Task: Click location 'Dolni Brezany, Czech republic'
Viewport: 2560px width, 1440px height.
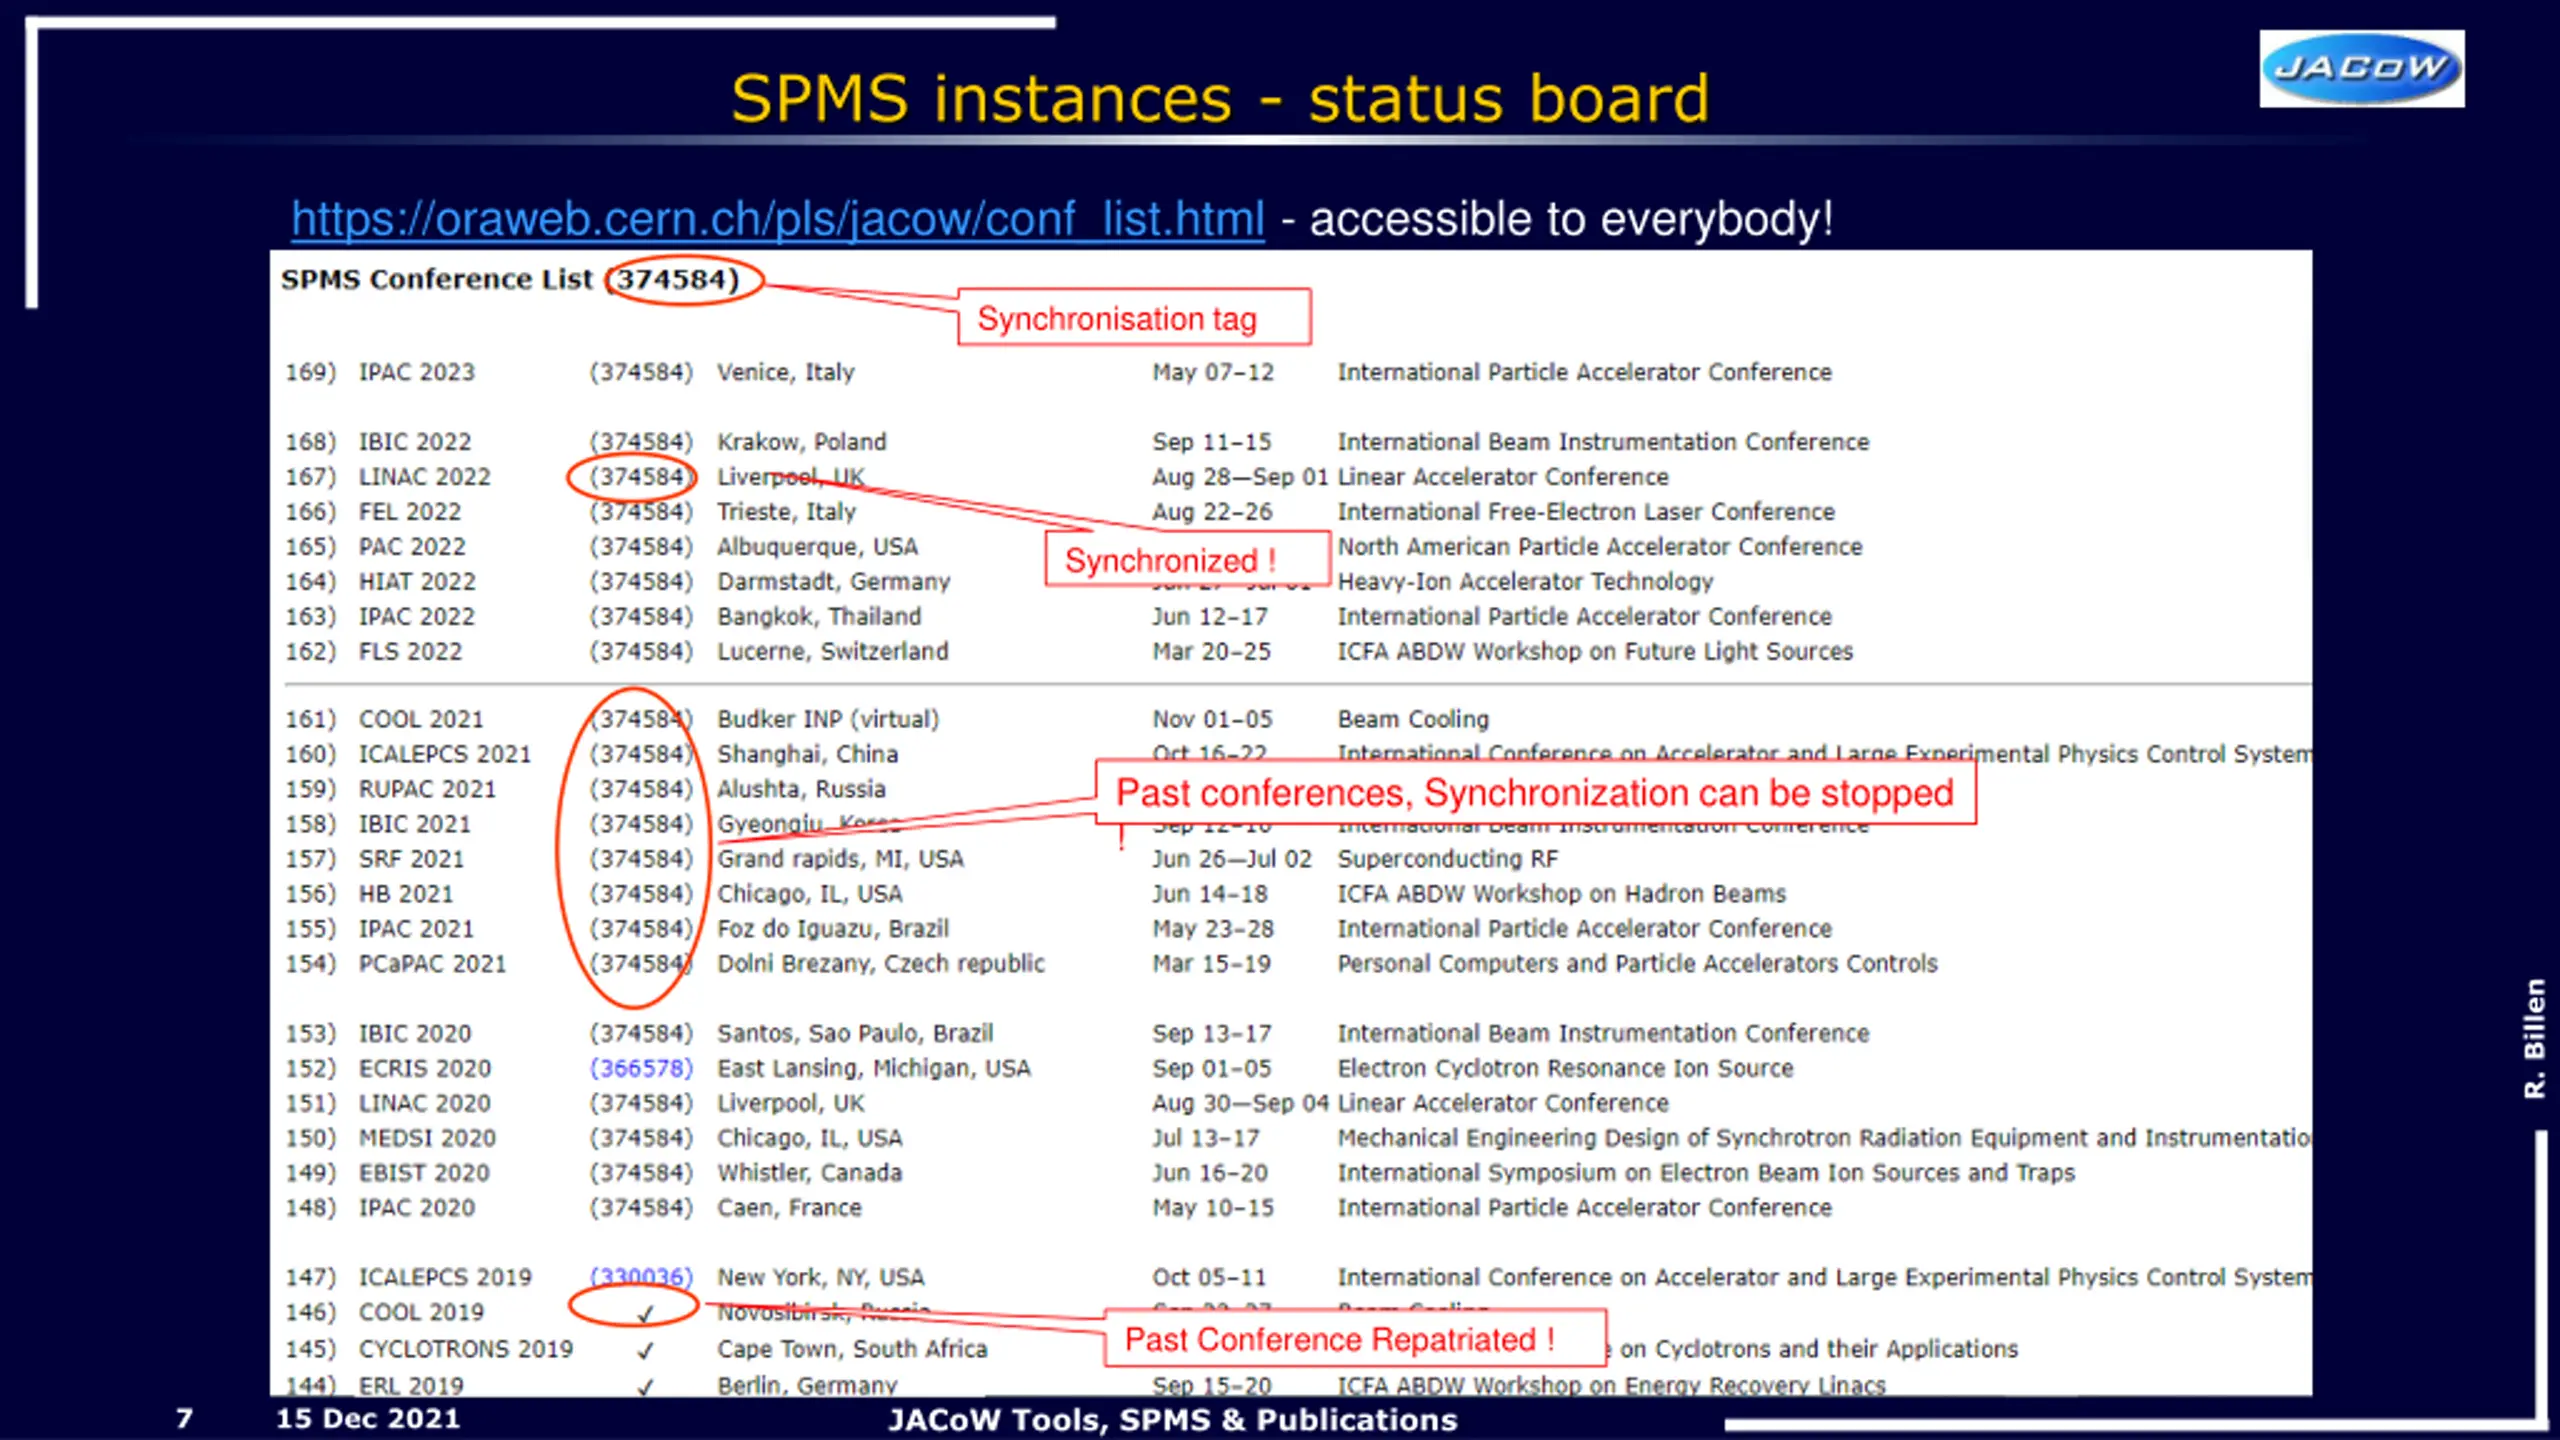Action: click(x=881, y=964)
